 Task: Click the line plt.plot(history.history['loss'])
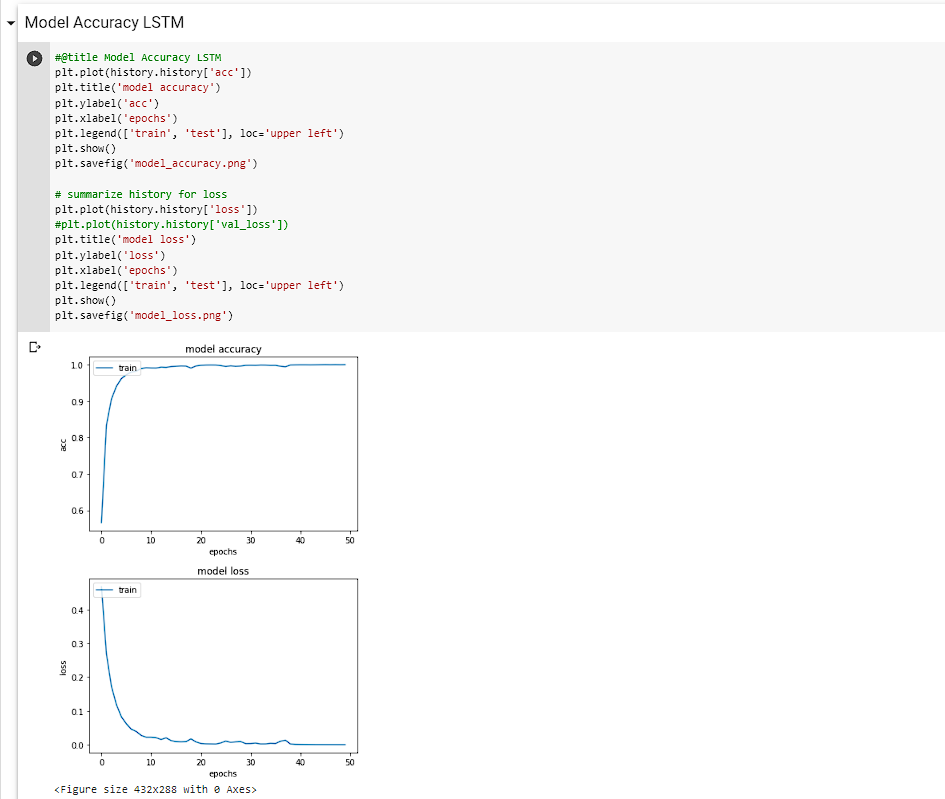(x=156, y=209)
